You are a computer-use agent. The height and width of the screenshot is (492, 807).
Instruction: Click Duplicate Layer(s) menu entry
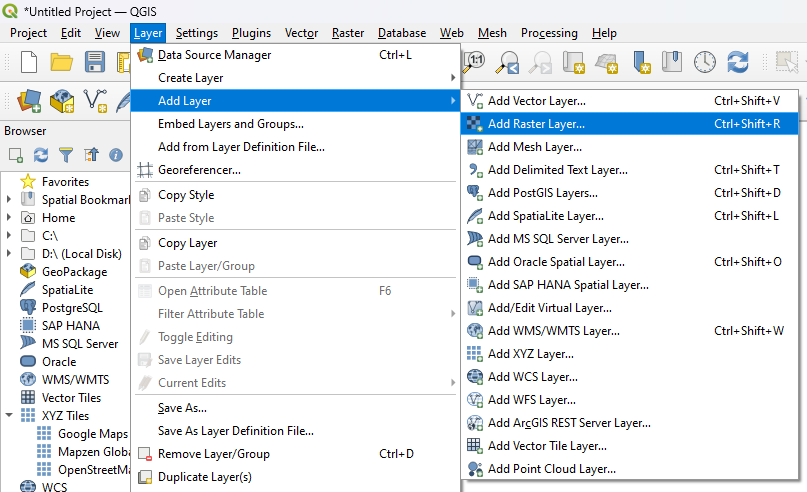click(295, 477)
